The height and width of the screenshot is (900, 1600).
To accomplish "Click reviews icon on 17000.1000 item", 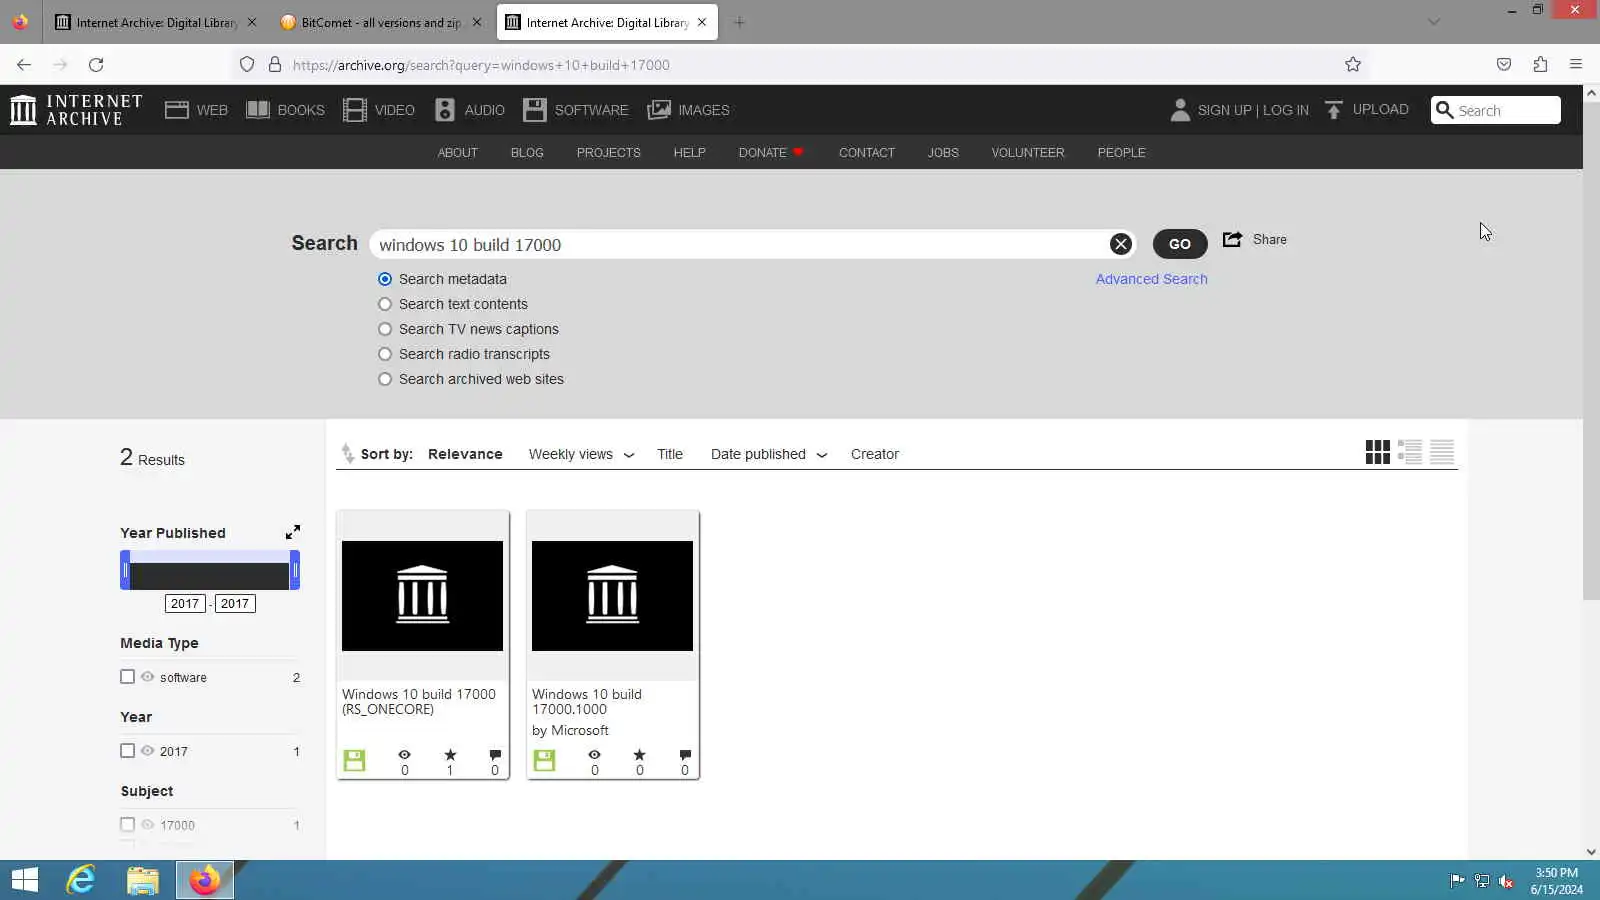I will coord(685,755).
